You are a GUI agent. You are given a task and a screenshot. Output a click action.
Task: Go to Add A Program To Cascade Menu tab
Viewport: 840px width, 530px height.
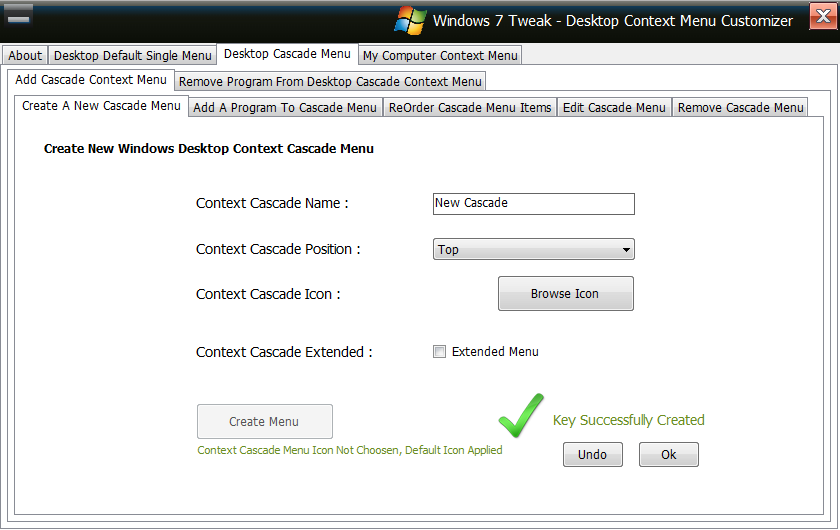(285, 107)
